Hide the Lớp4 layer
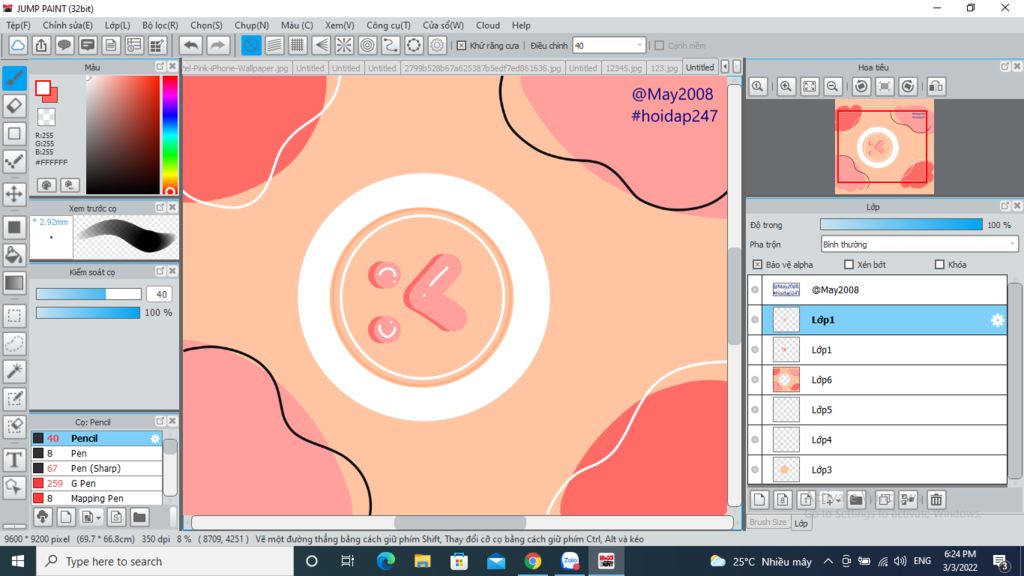This screenshot has height=576, width=1024. pos(755,440)
